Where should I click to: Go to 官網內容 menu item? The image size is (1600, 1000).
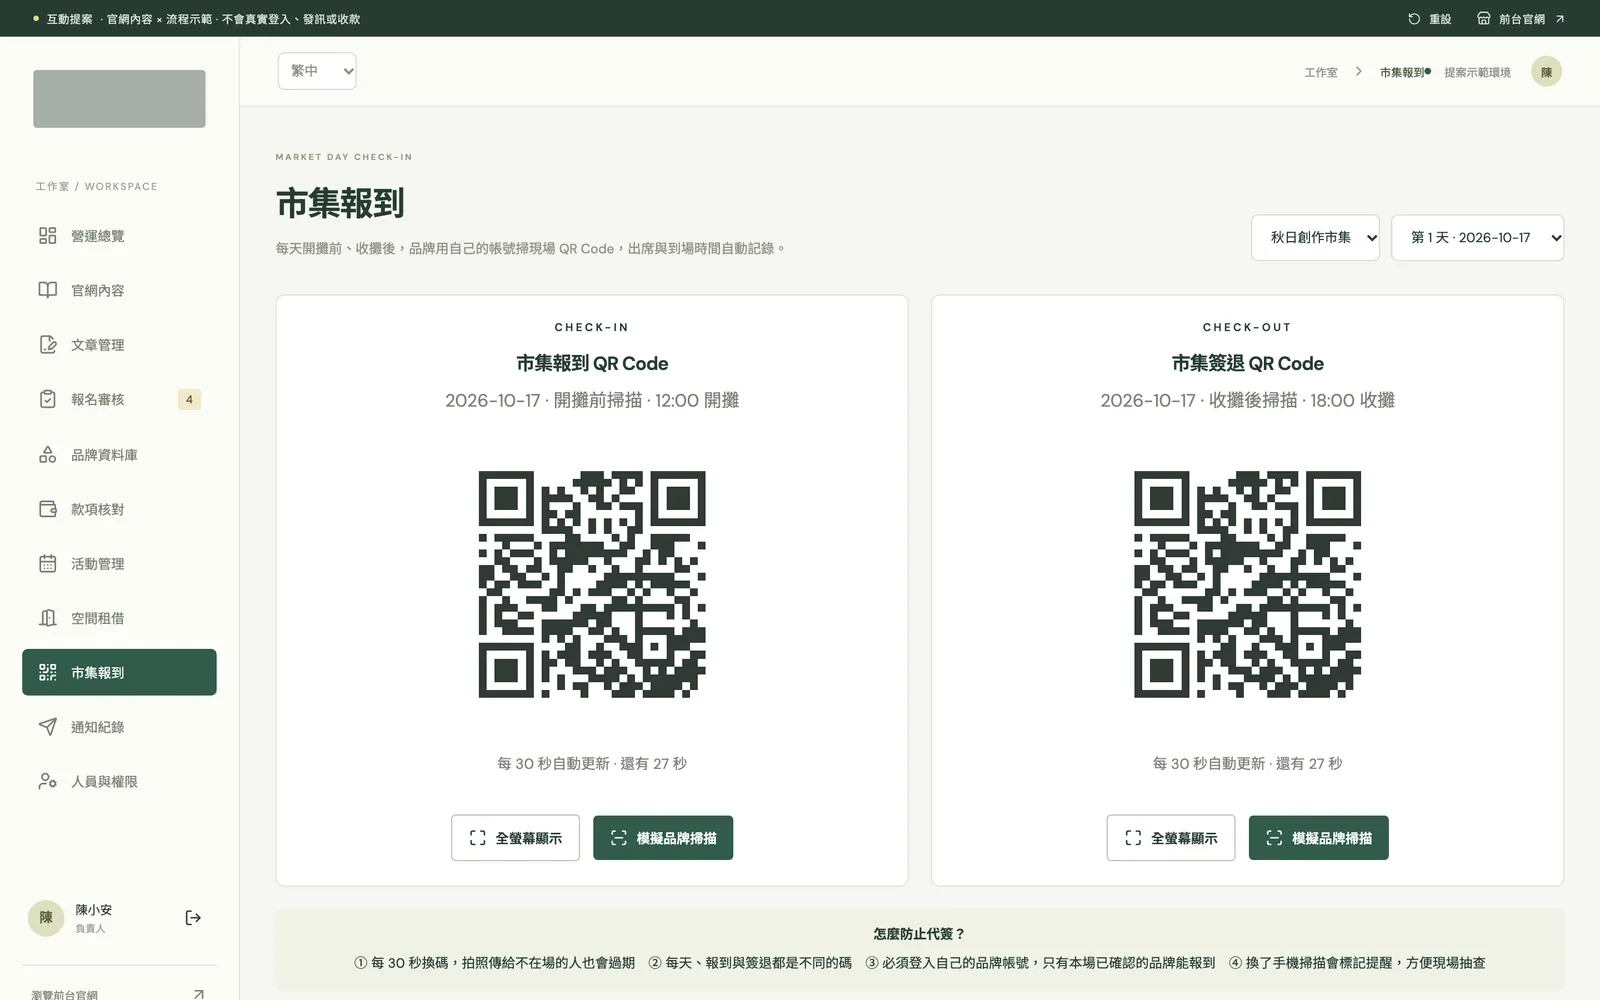(119, 290)
